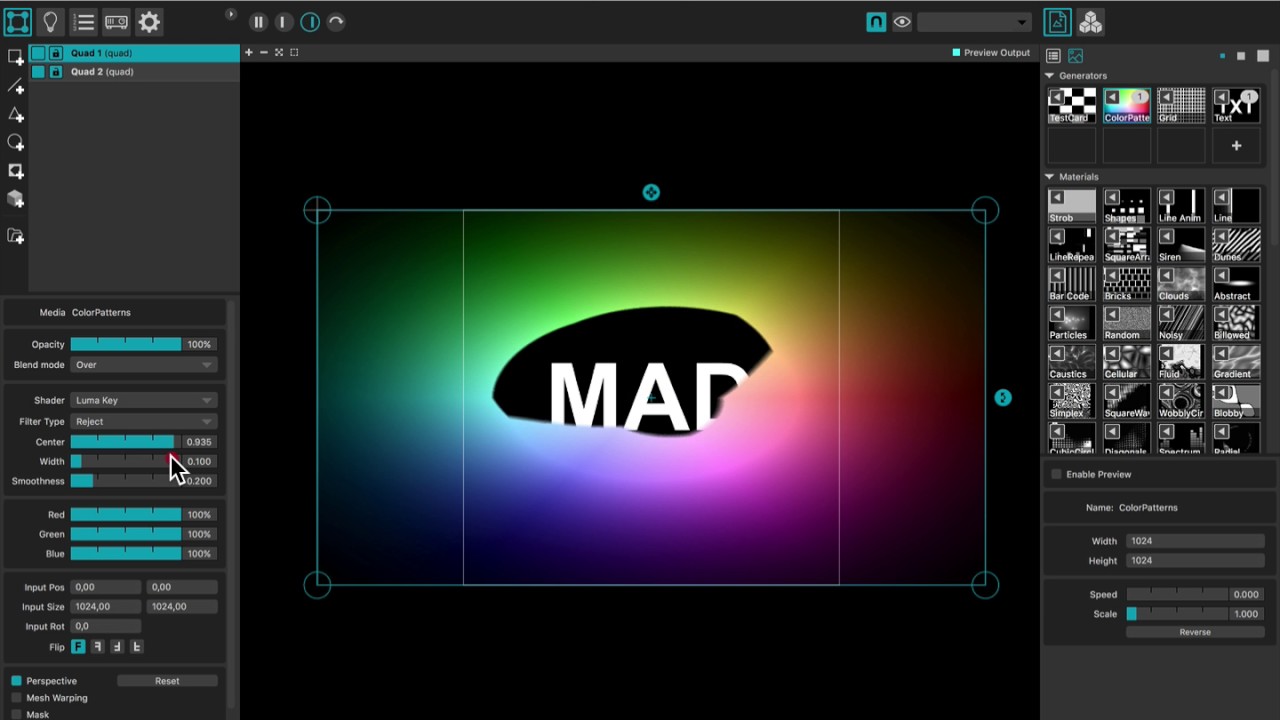Screen dimensions: 1280x720
Task: Click the Opacity slider
Action: tap(126, 345)
